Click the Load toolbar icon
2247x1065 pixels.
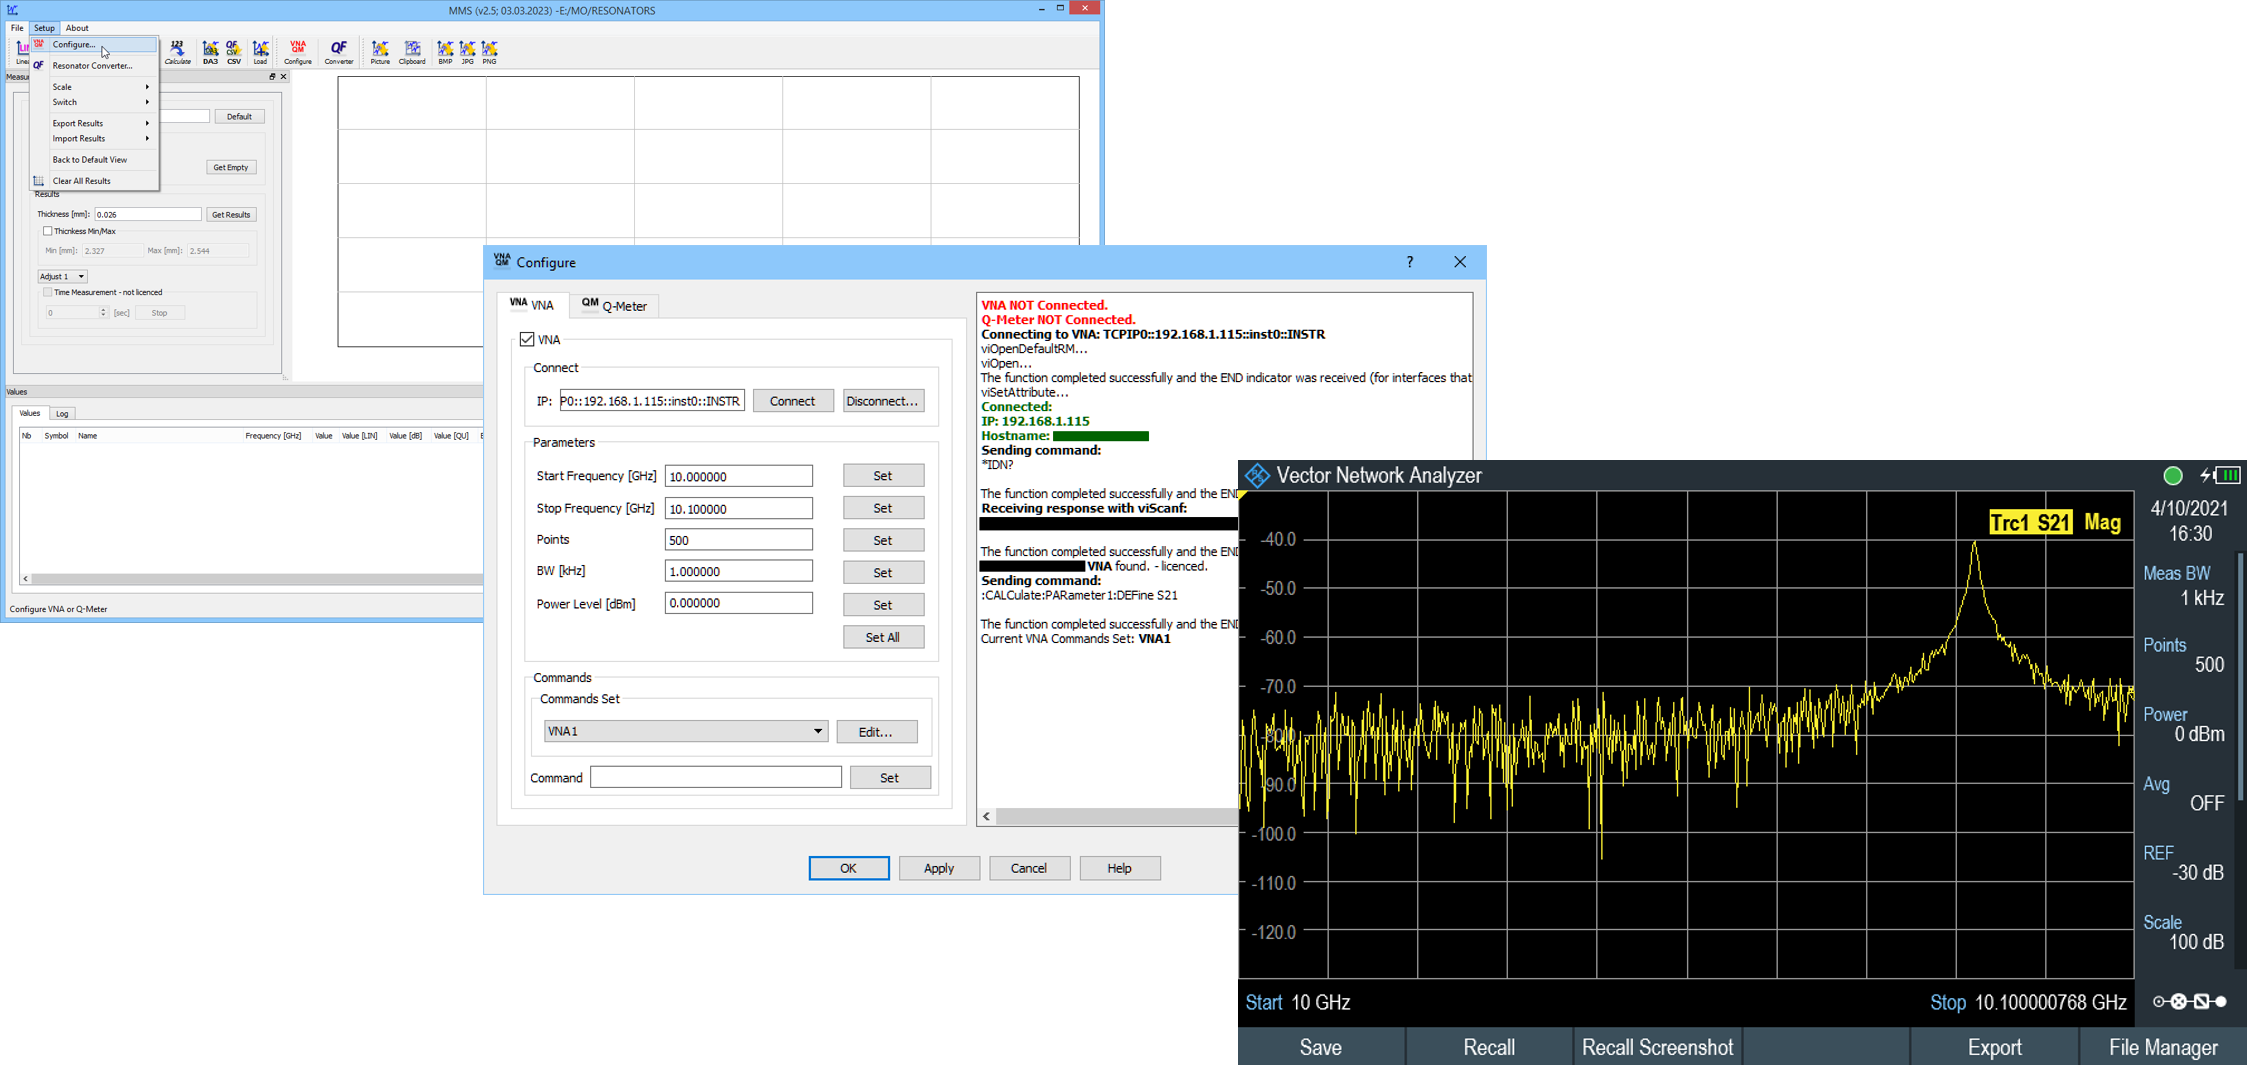pos(260,52)
